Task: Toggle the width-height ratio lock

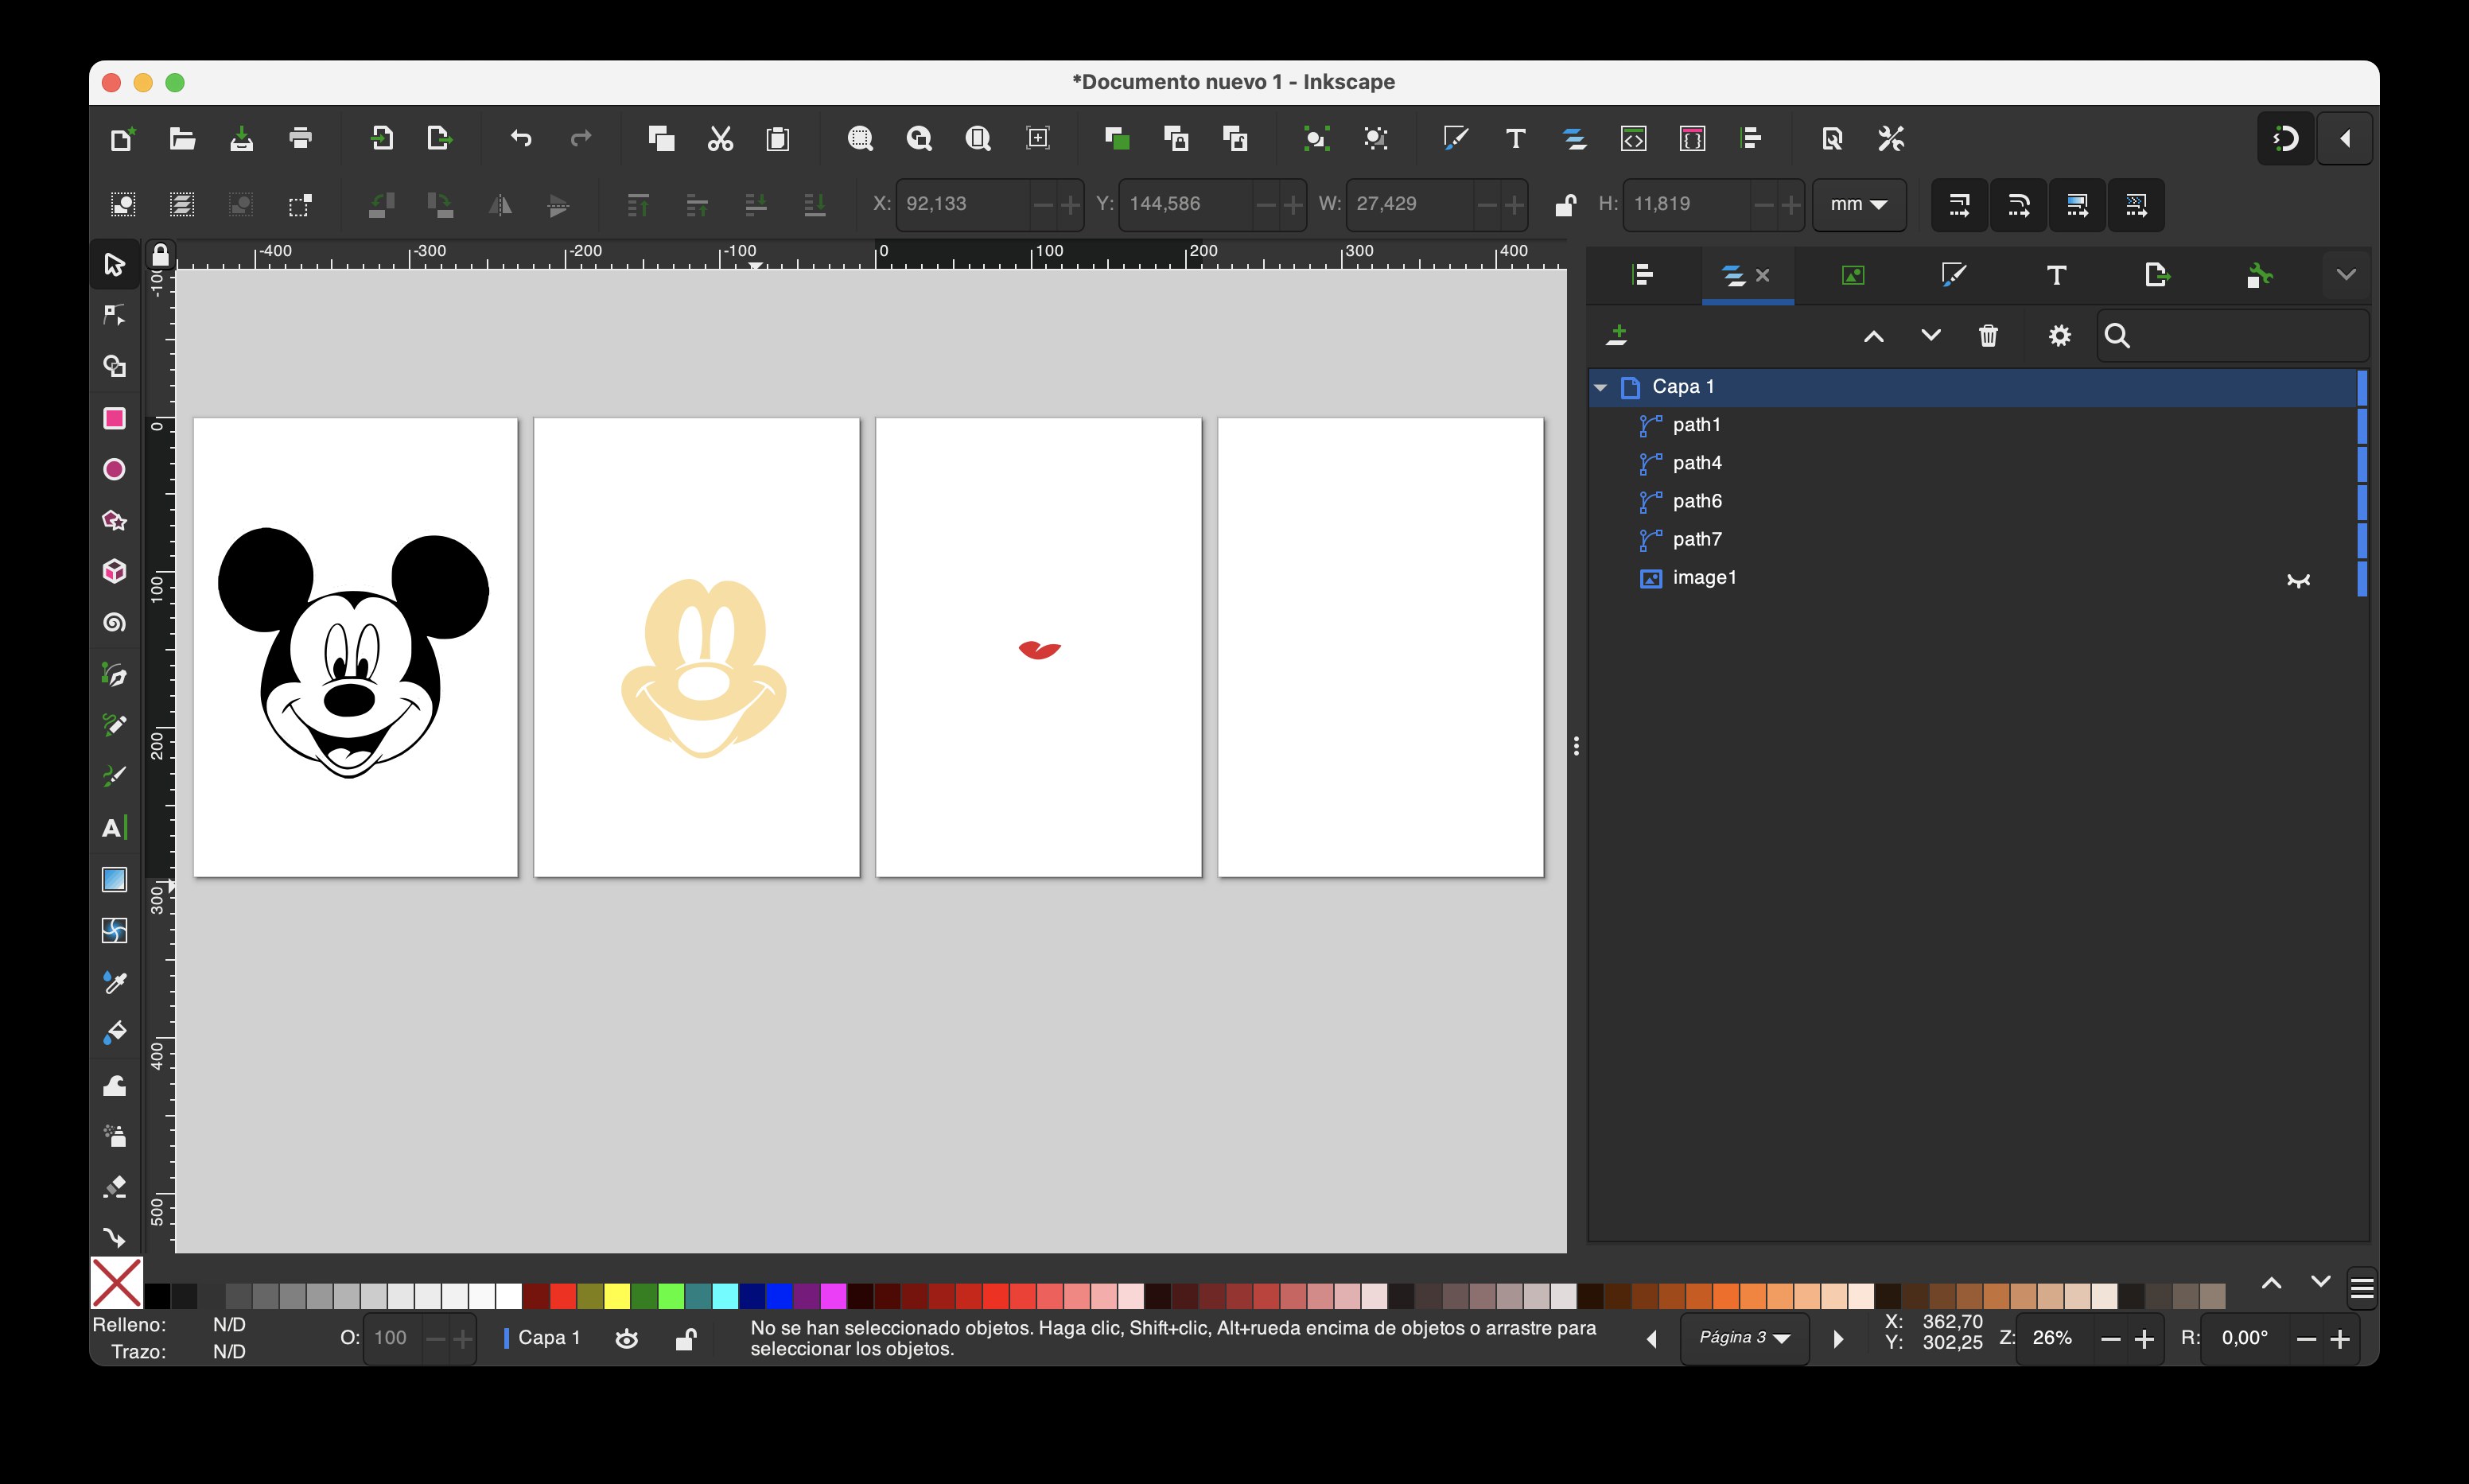Action: [x=1565, y=204]
